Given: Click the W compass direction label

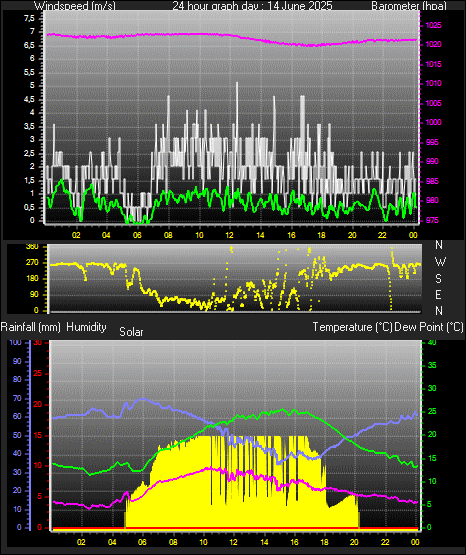Looking at the screenshot, I should [440, 262].
